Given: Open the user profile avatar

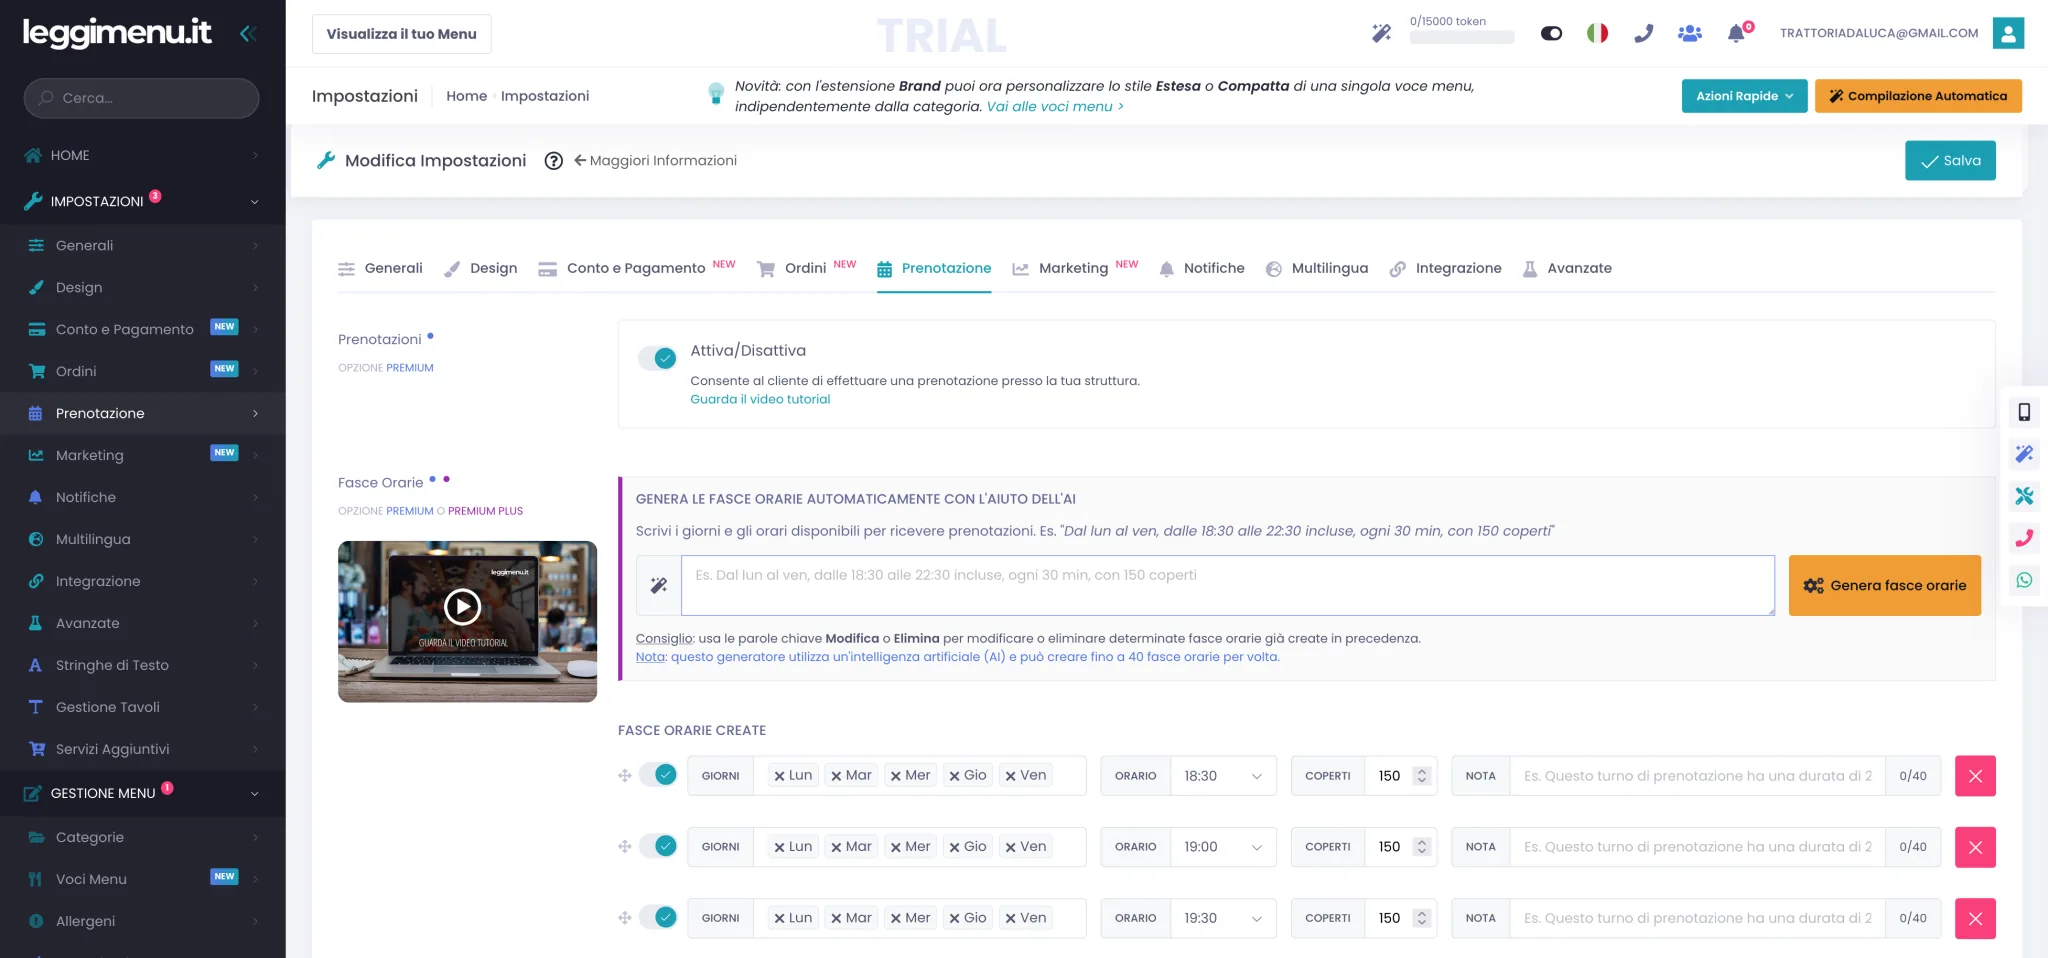Looking at the screenshot, I should 2008,33.
